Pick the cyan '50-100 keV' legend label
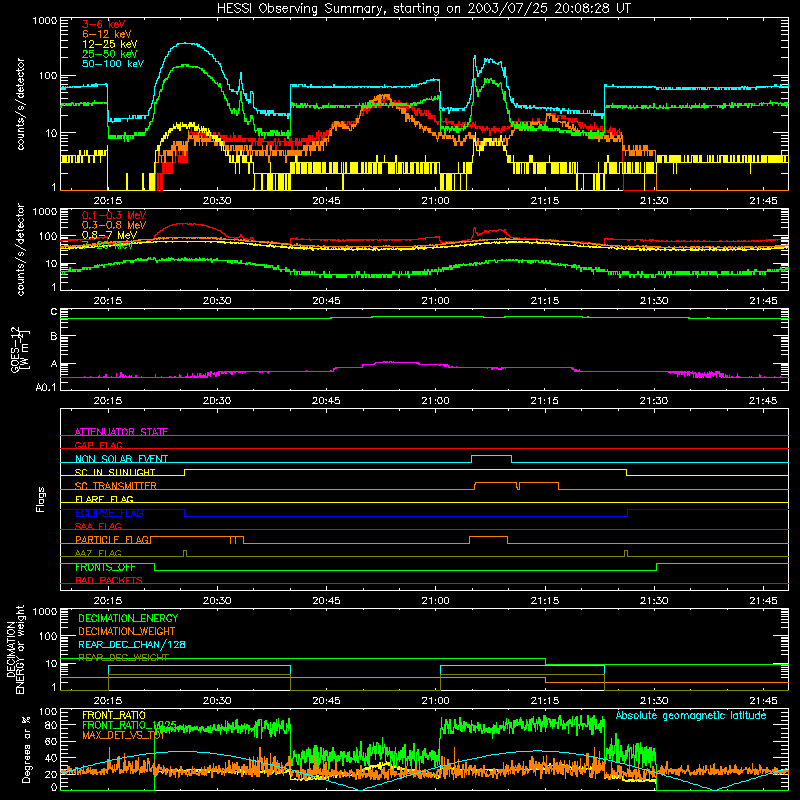This screenshot has height=800, width=800. [113, 64]
